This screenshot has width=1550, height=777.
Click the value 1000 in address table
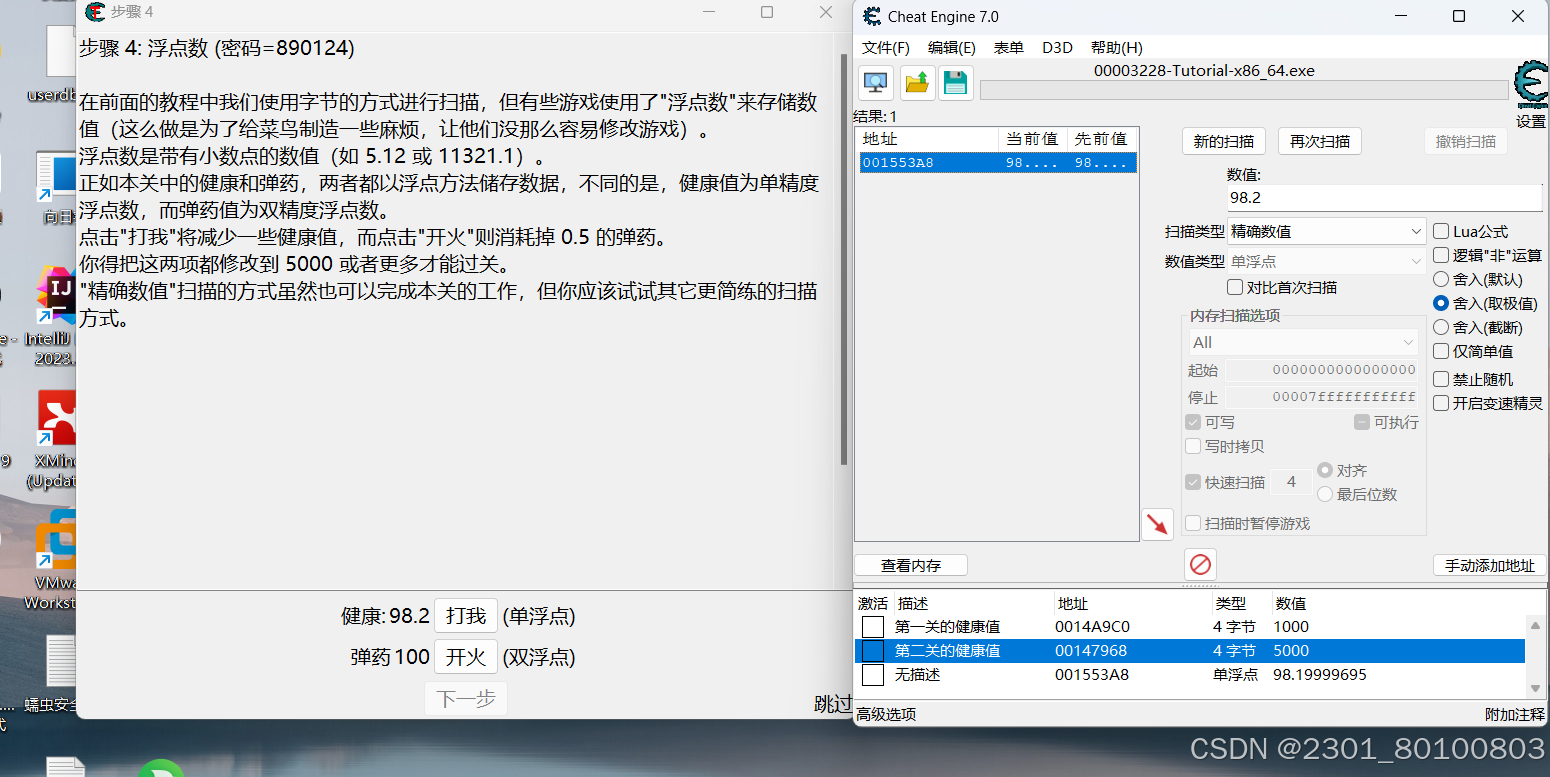pyautogui.click(x=1291, y=627)
